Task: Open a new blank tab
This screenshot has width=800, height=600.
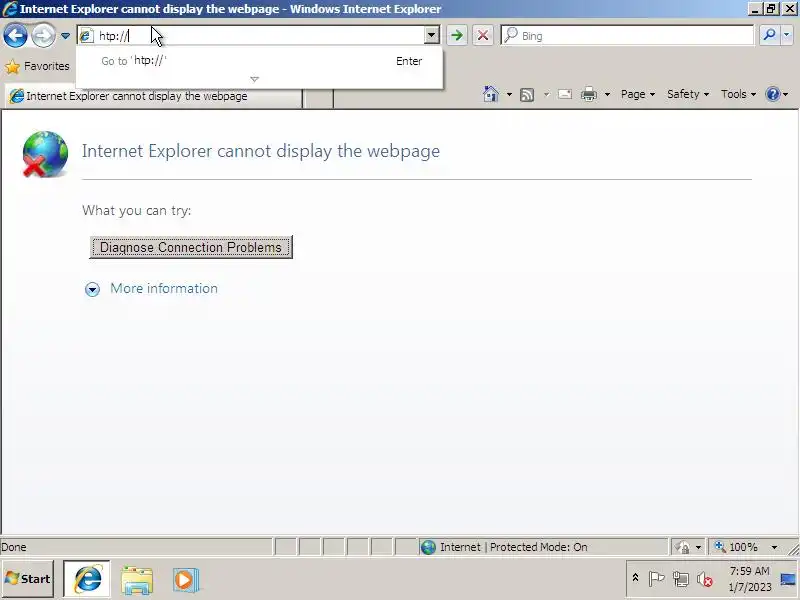Action: (318, 98)
